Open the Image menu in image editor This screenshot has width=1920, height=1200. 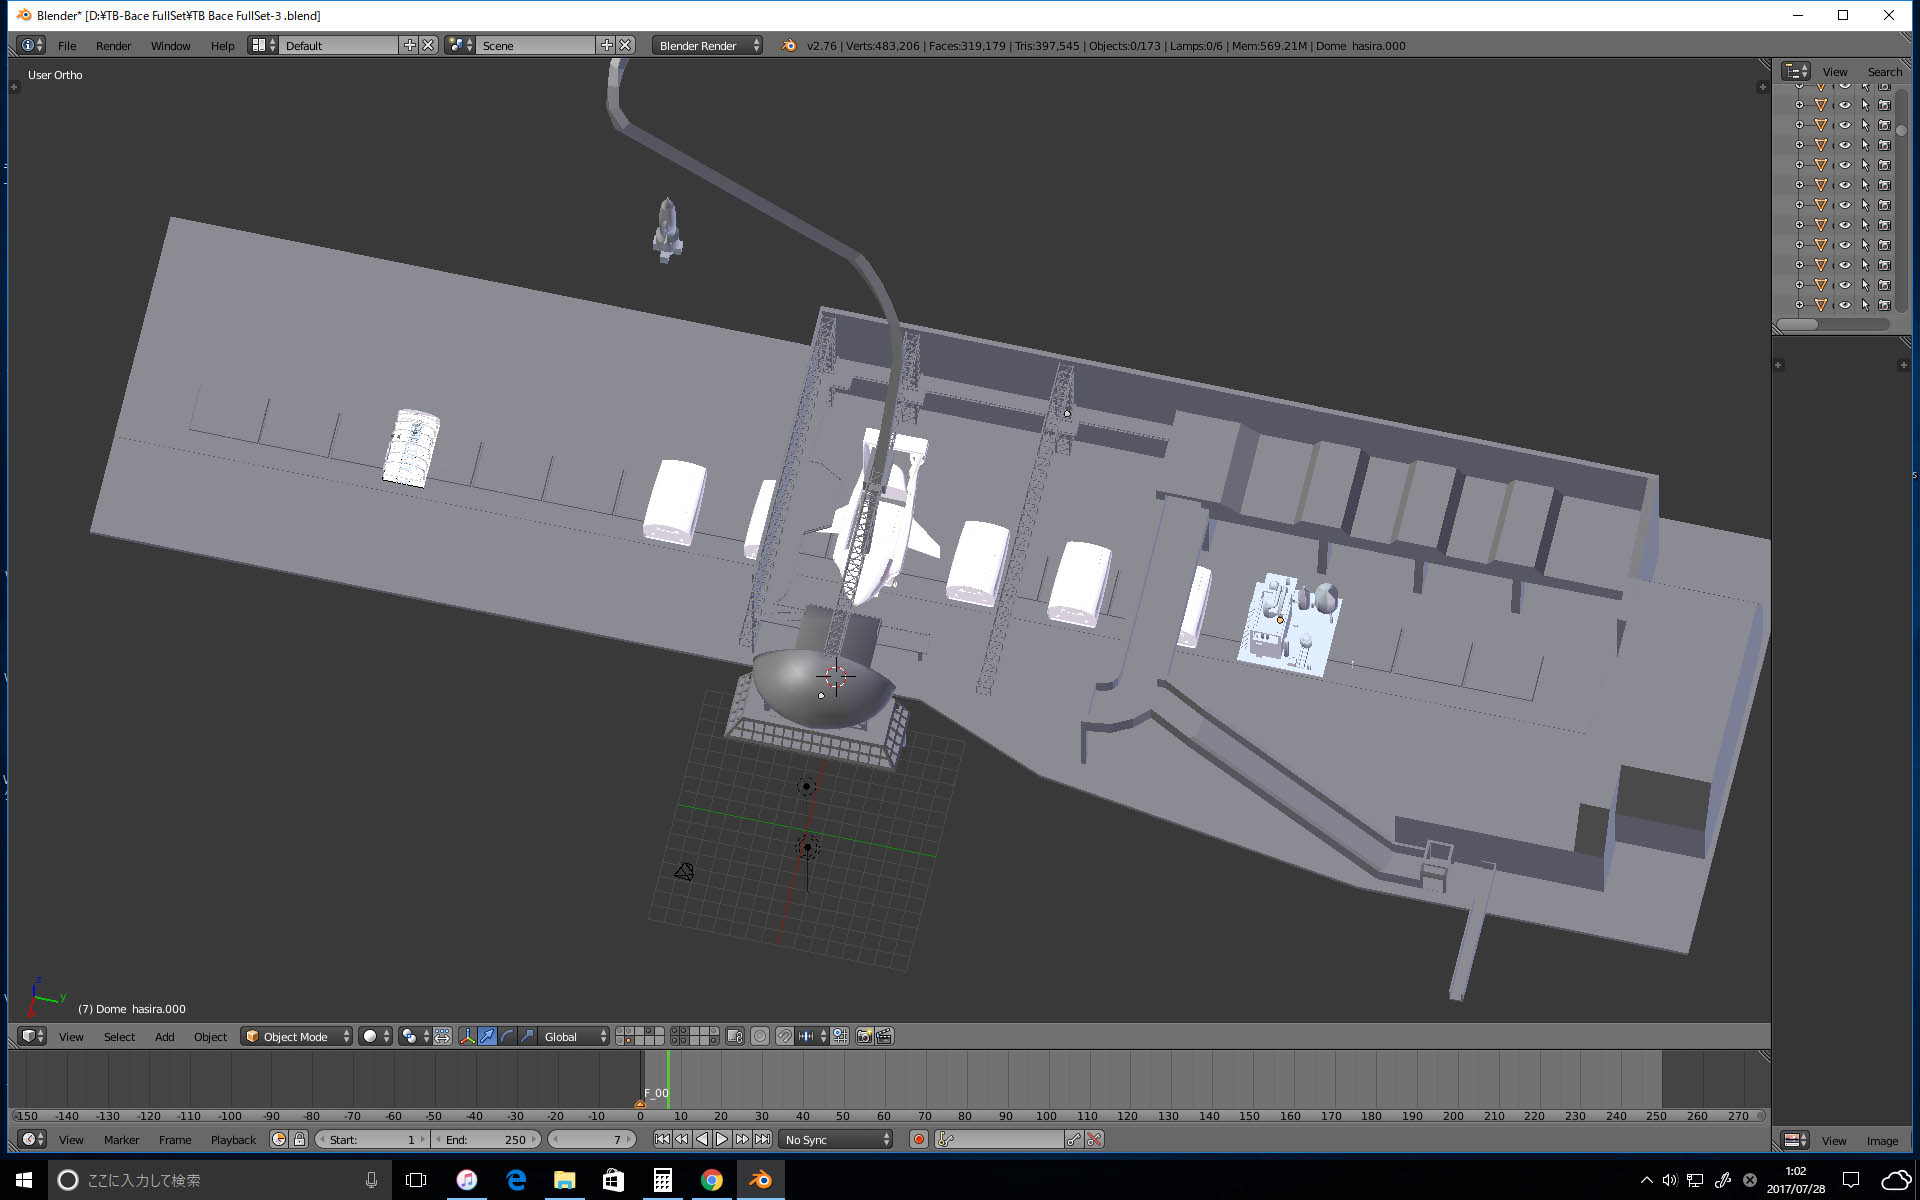tap(1881, 1140)
